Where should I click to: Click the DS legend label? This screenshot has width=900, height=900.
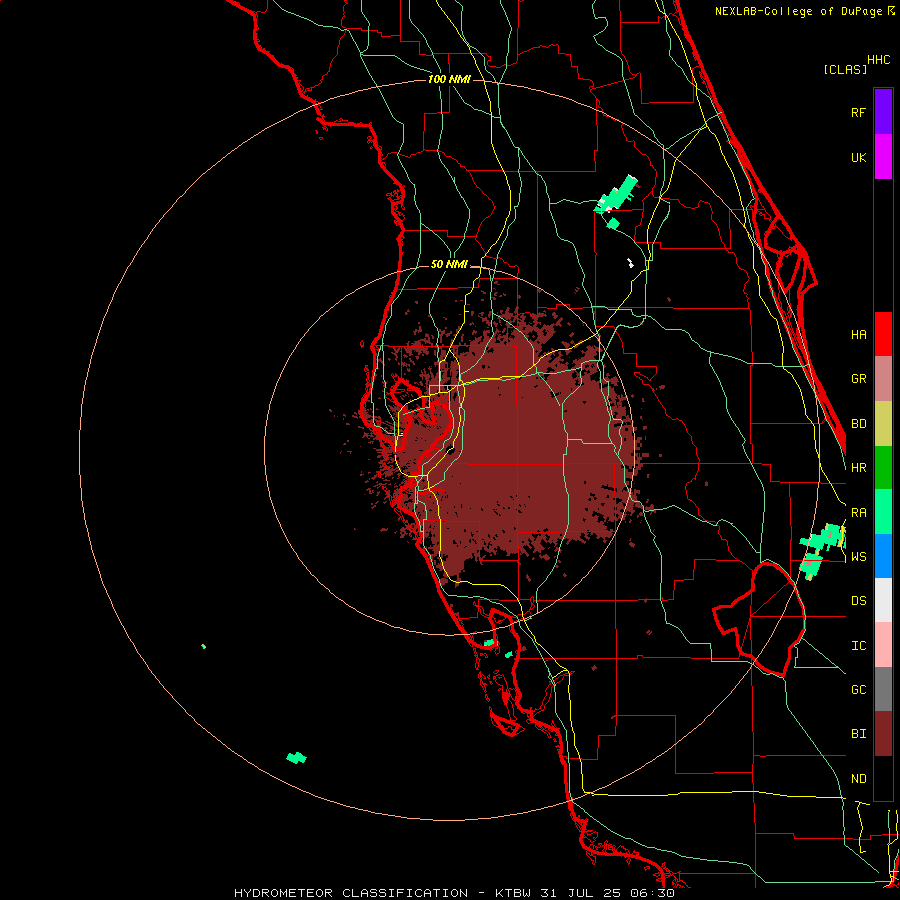click(859, 601)
